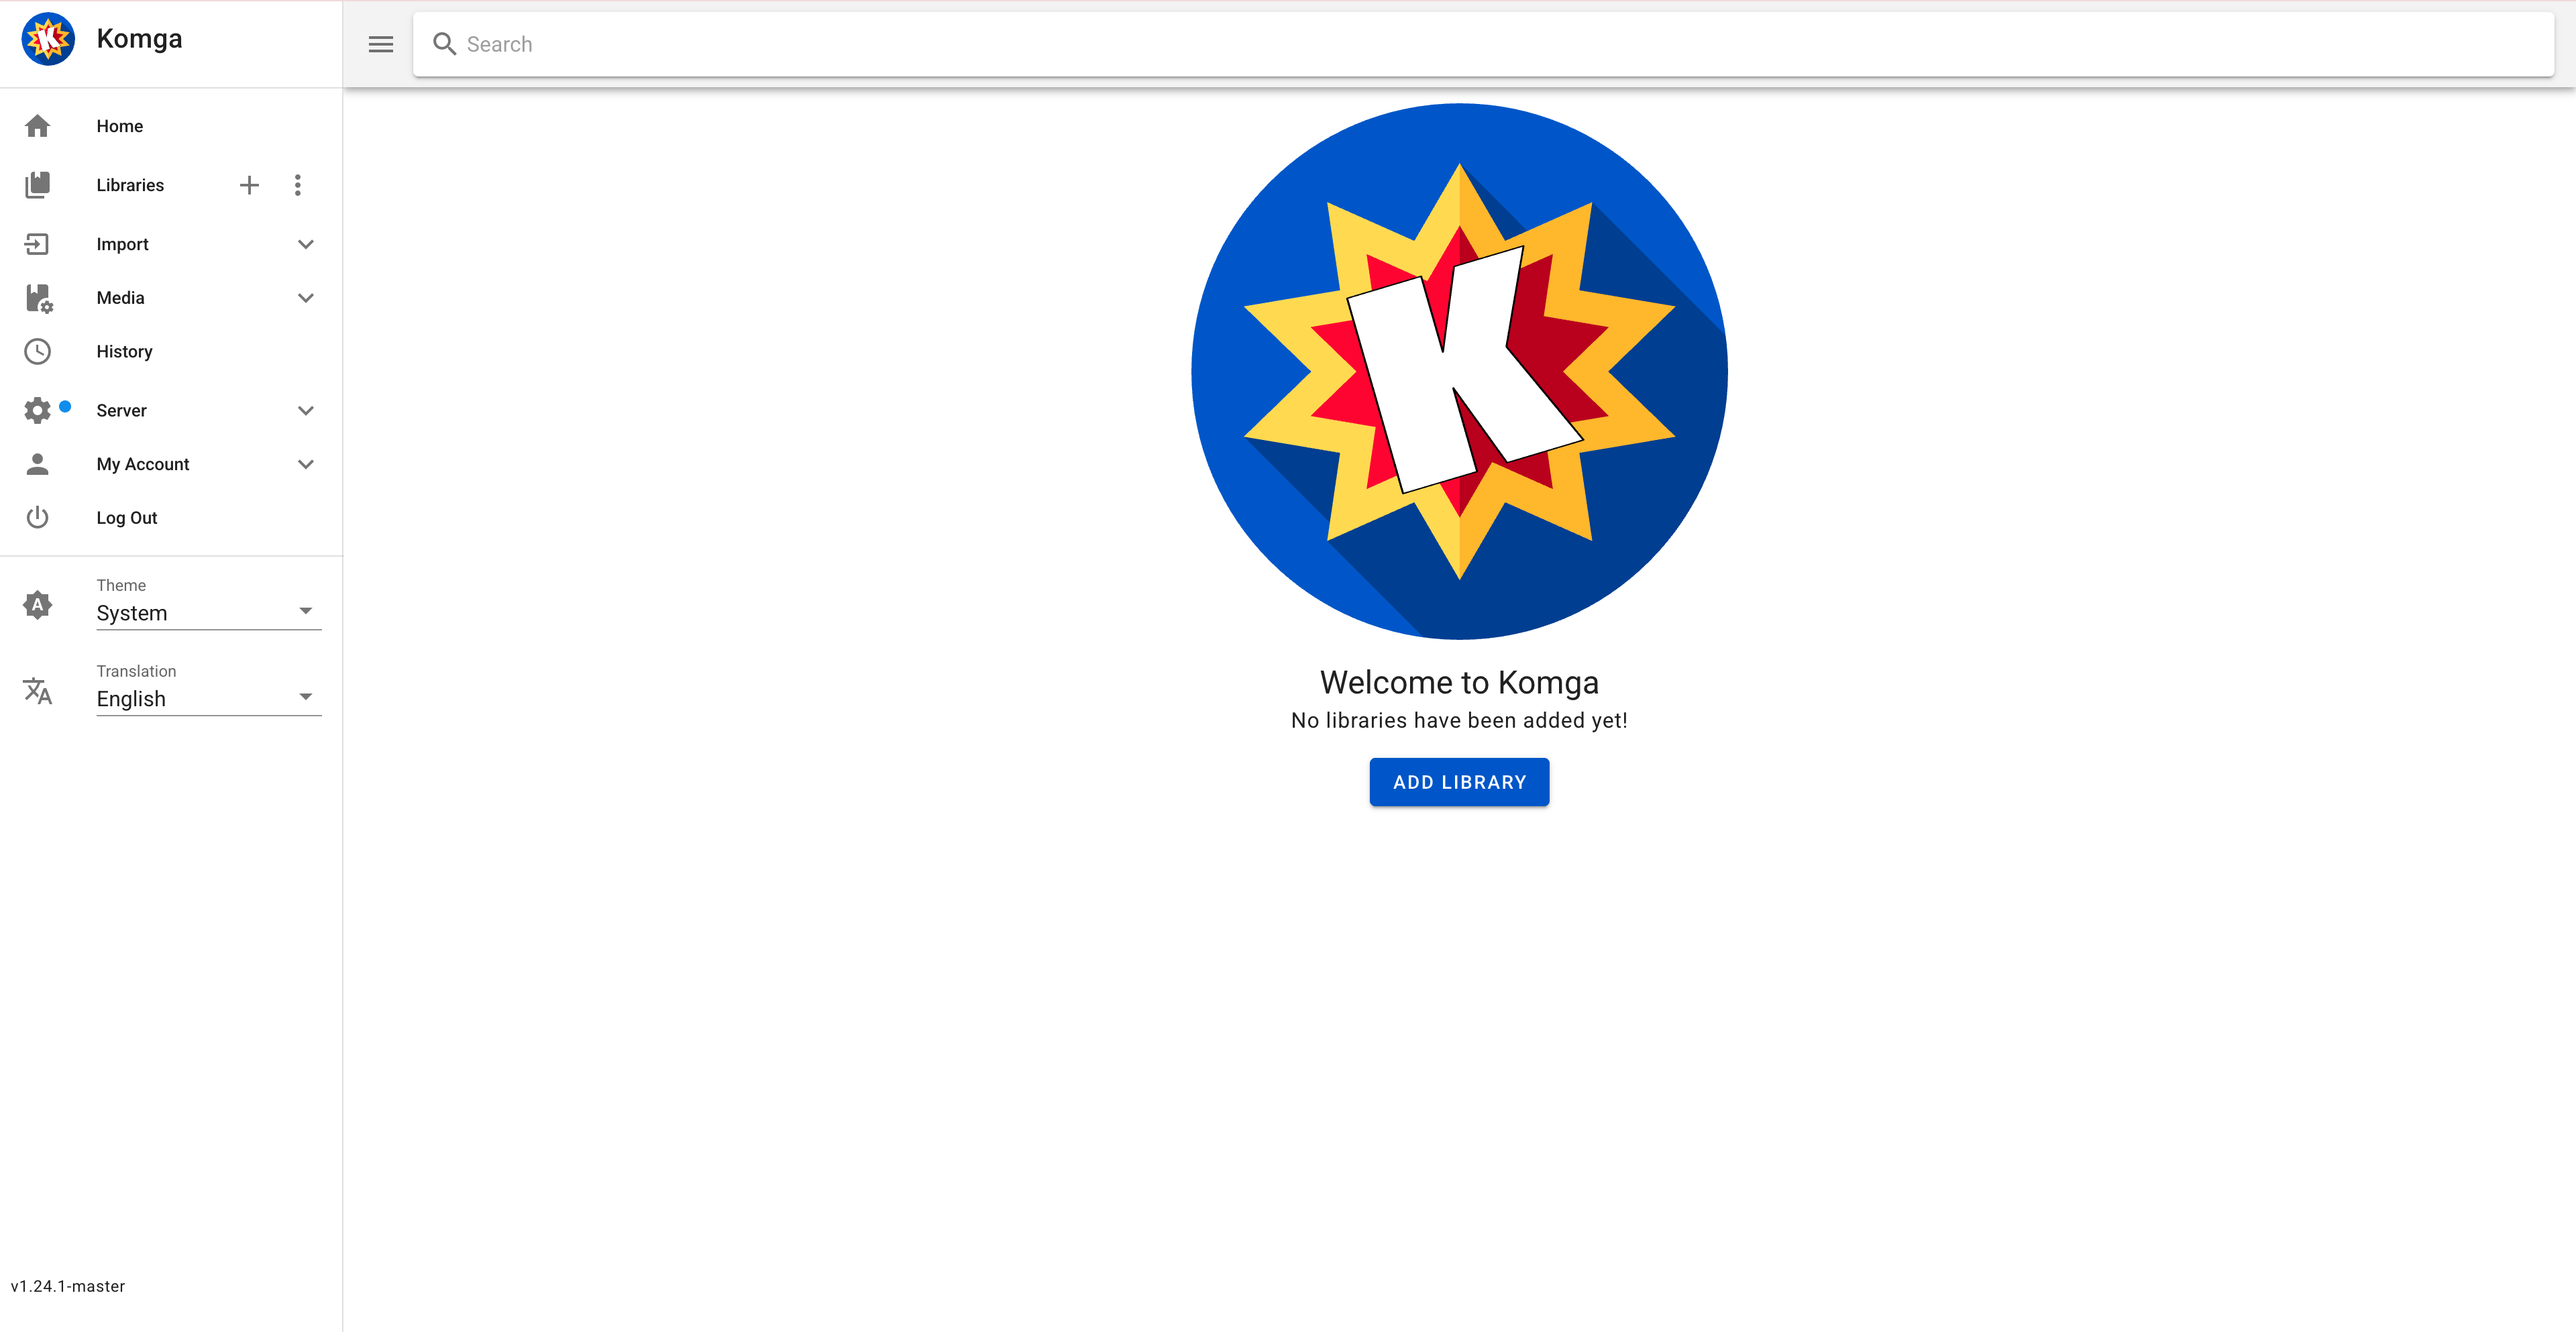Screen dimensions: 2576x1332
Task: Click the plus icon to add a library
Action: pyautogui.click(x=249, y=184)
